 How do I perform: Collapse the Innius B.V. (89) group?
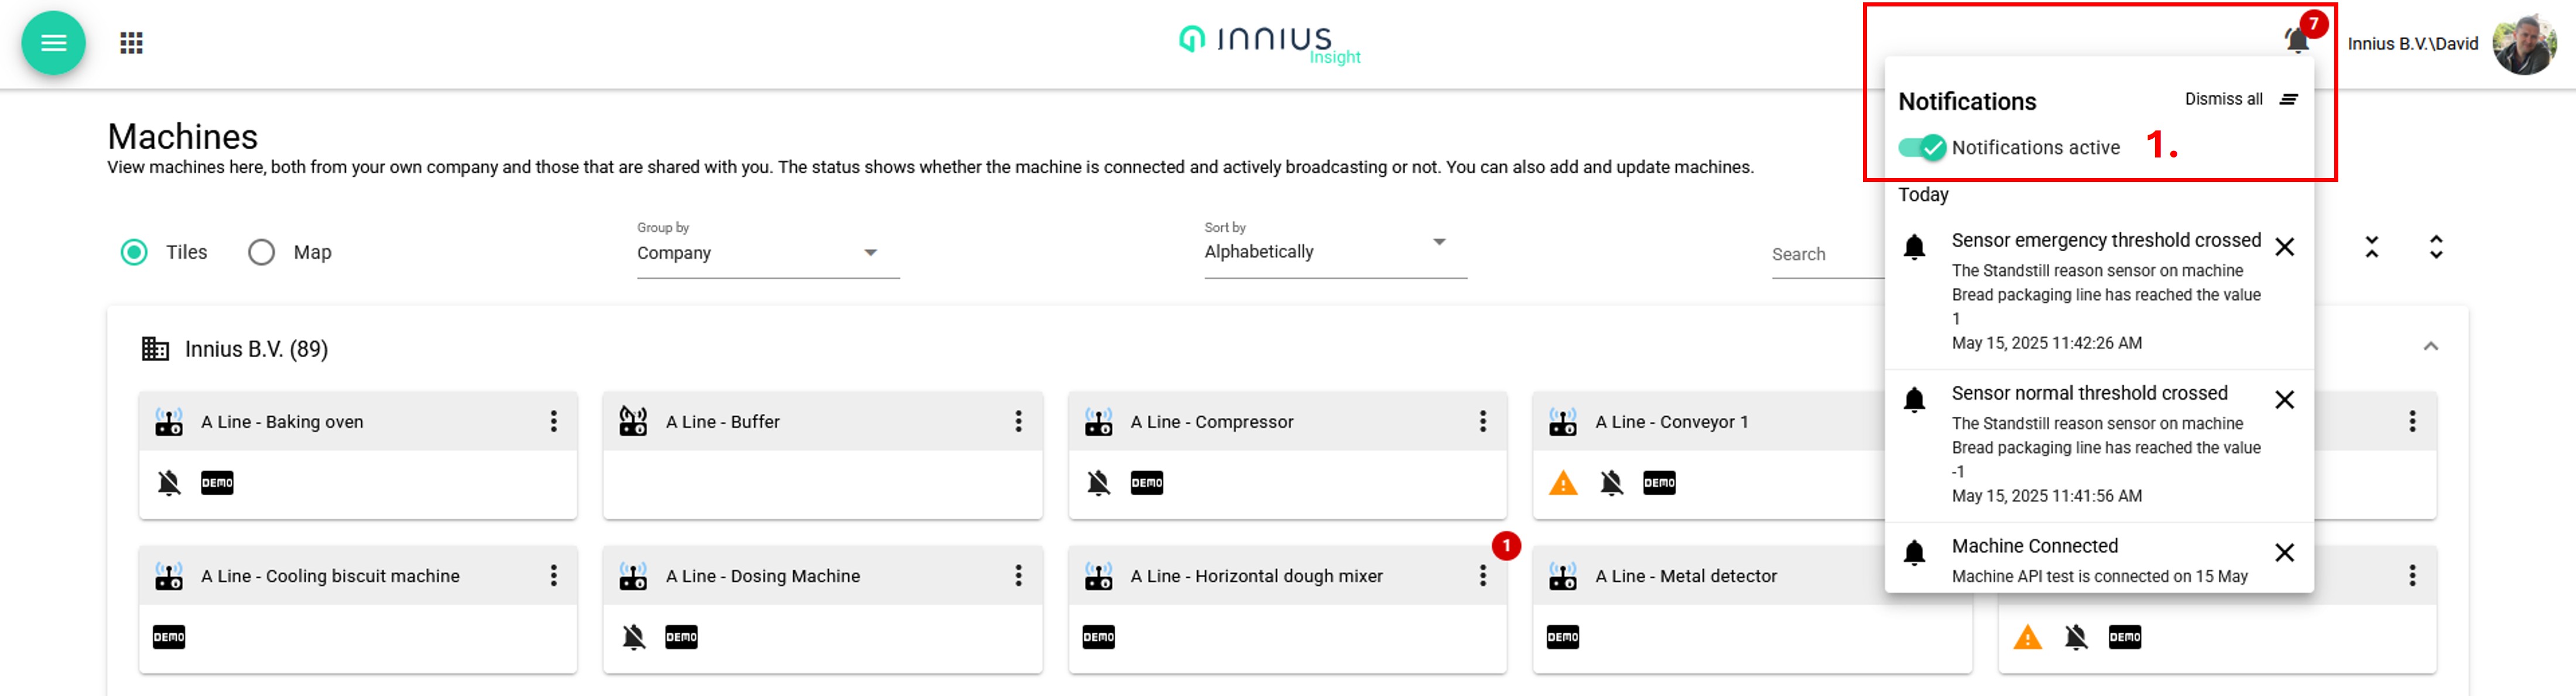[2430, 346]
